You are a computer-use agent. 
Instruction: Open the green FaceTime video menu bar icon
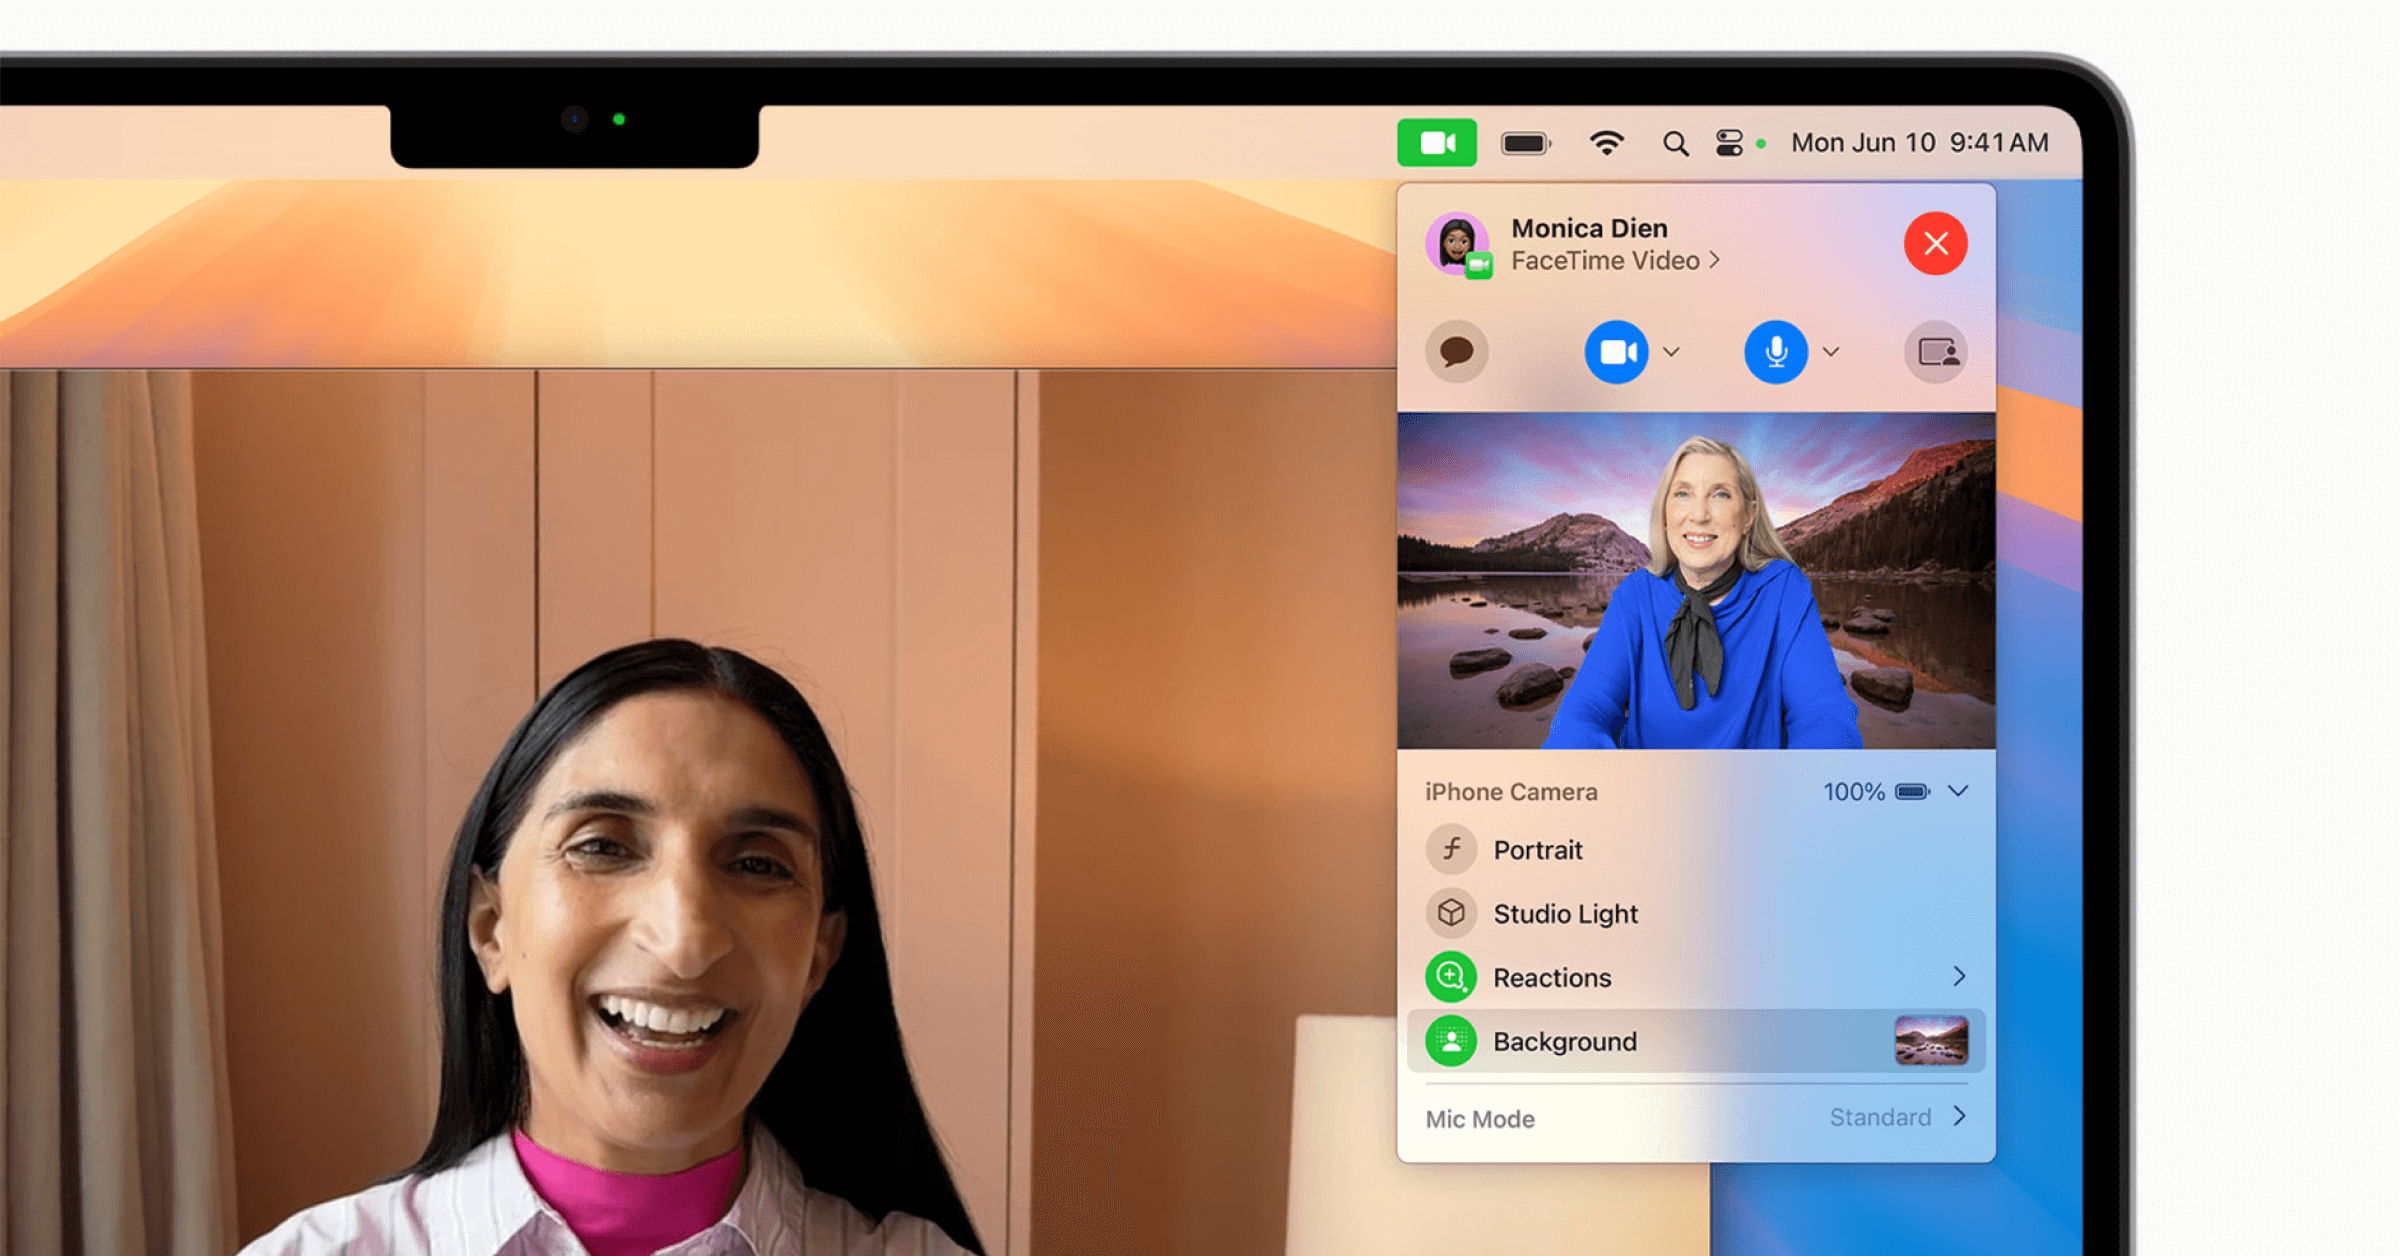coord(1437,143)
